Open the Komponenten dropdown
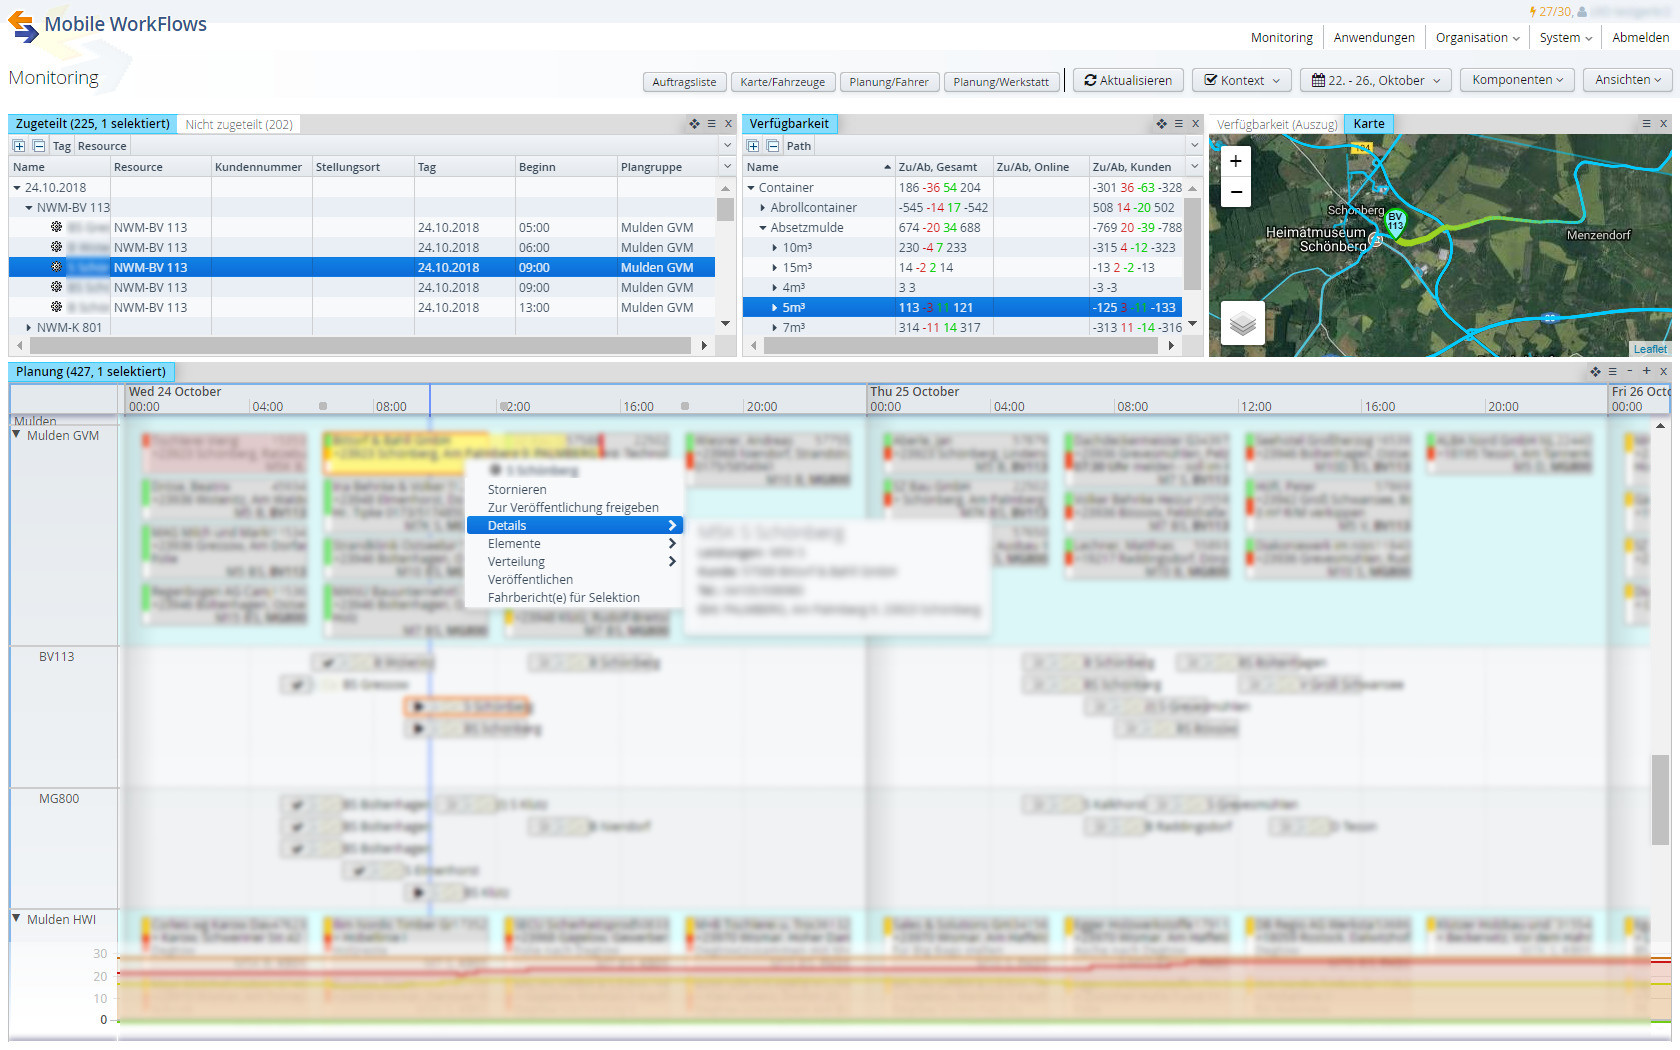The image size is (1680, 1050). [1517, 80]
